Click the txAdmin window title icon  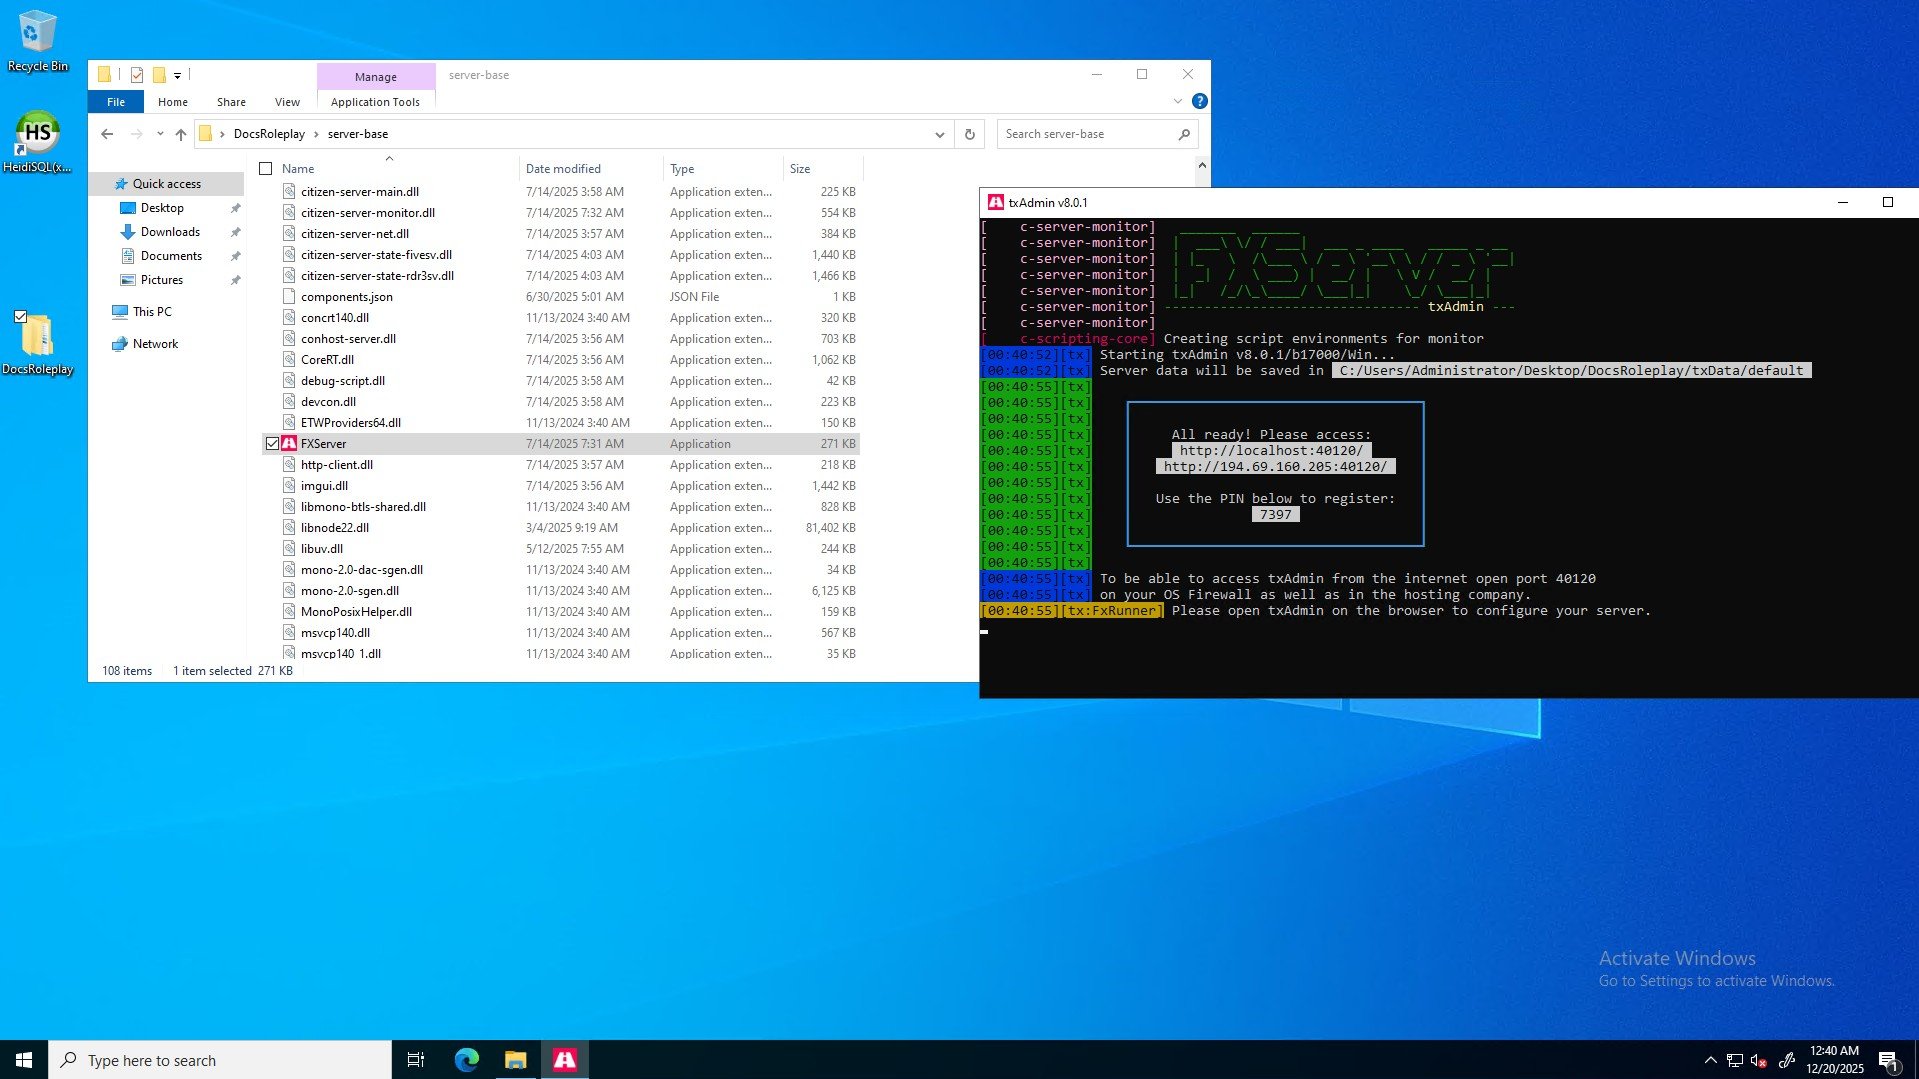point(996,202)
